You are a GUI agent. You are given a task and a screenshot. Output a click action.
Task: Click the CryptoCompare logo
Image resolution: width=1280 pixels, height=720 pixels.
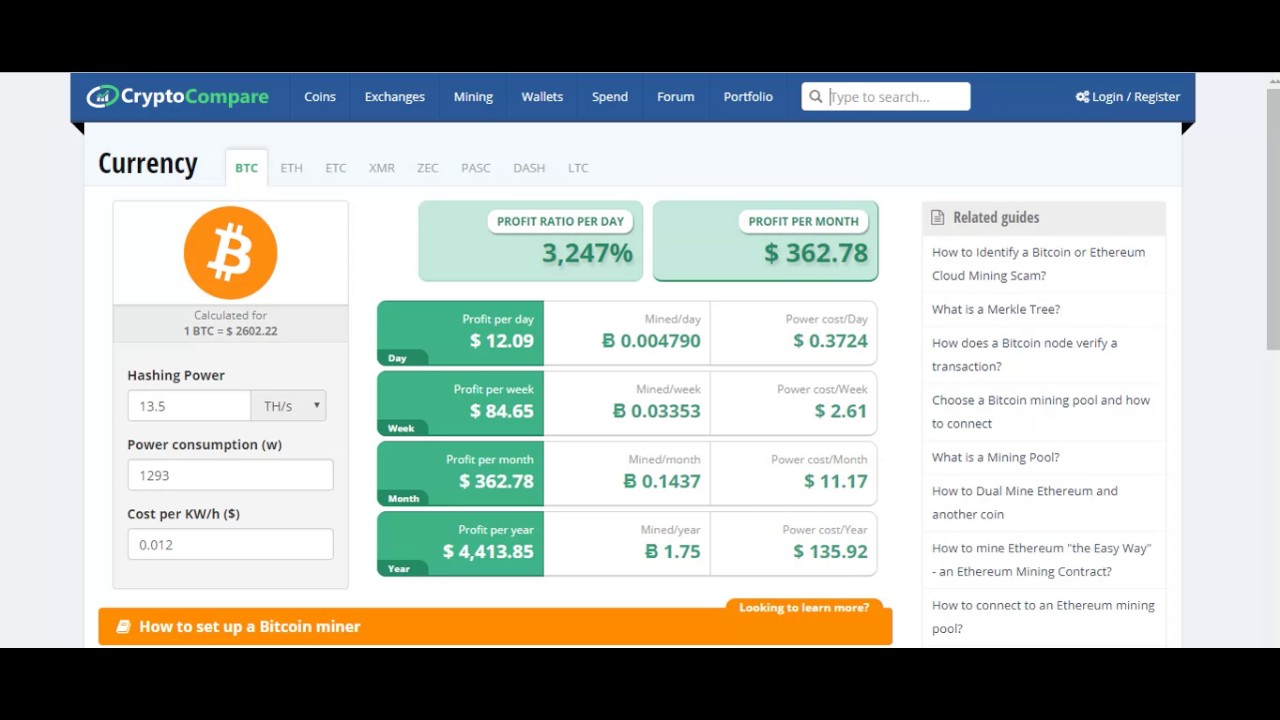(x=177, y=96)
